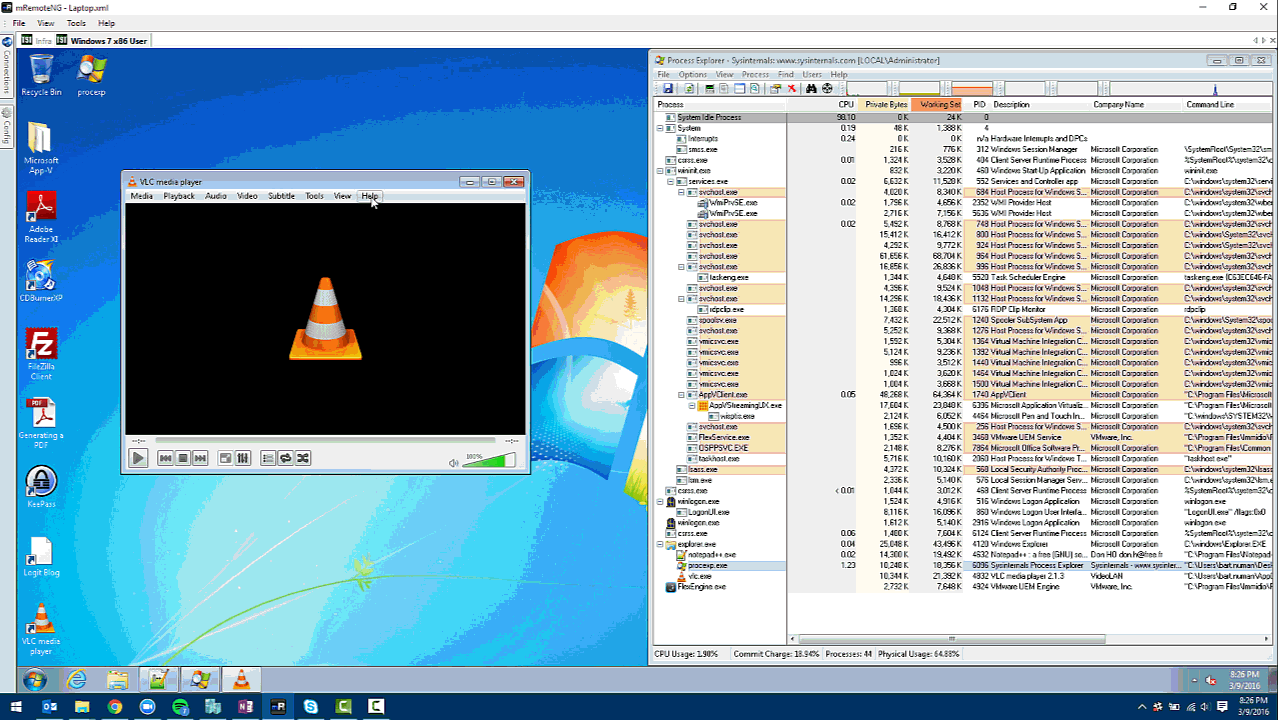Select the spoolsv.exe process row
Image resolution: width=1278 pixels, height=720 pixels.
[964, 320]
